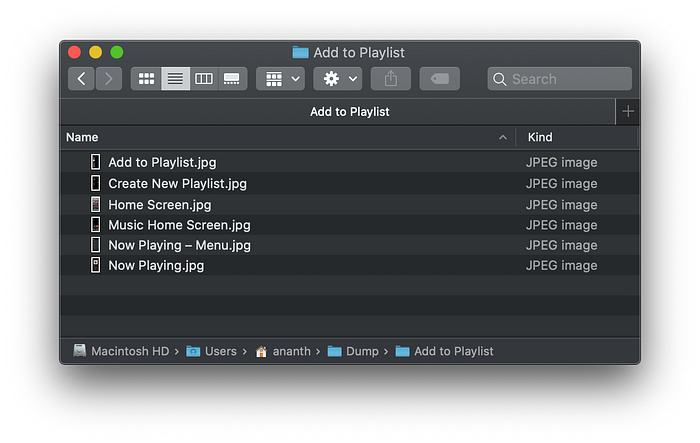Sort by the Name column header

coord(82,137)
